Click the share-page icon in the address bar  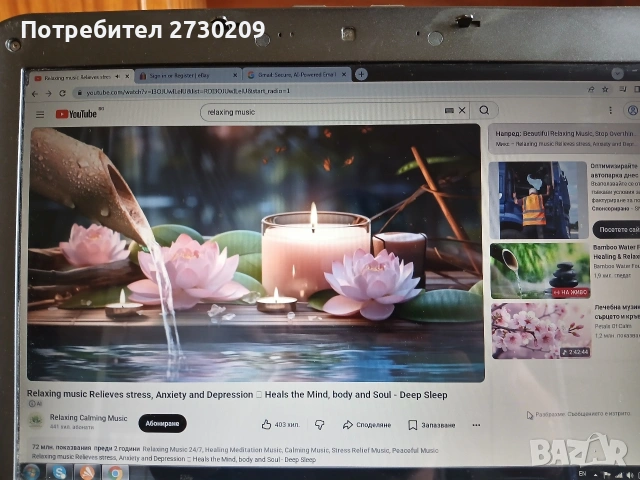coord(591,89)
